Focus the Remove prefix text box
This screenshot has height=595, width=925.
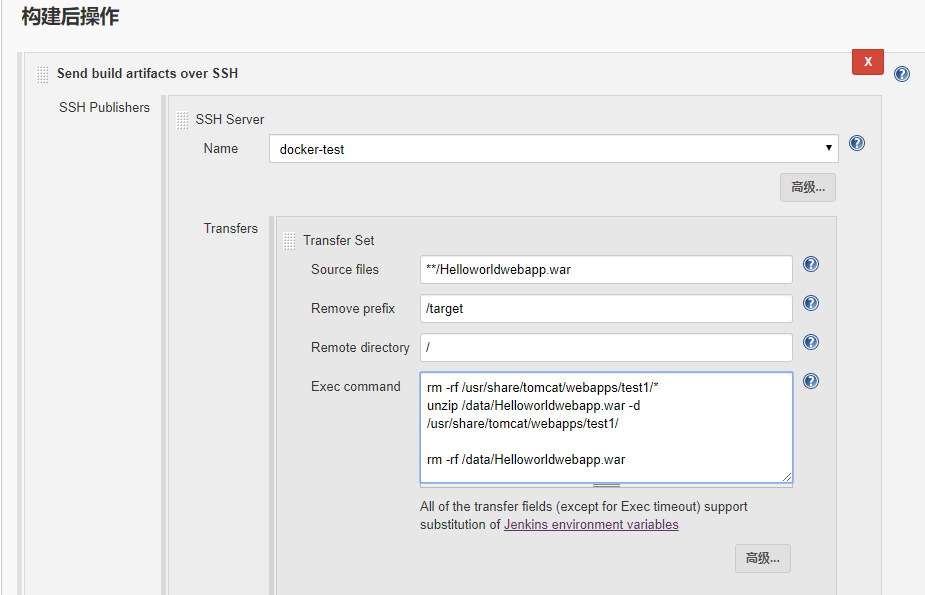click(606, 309)
